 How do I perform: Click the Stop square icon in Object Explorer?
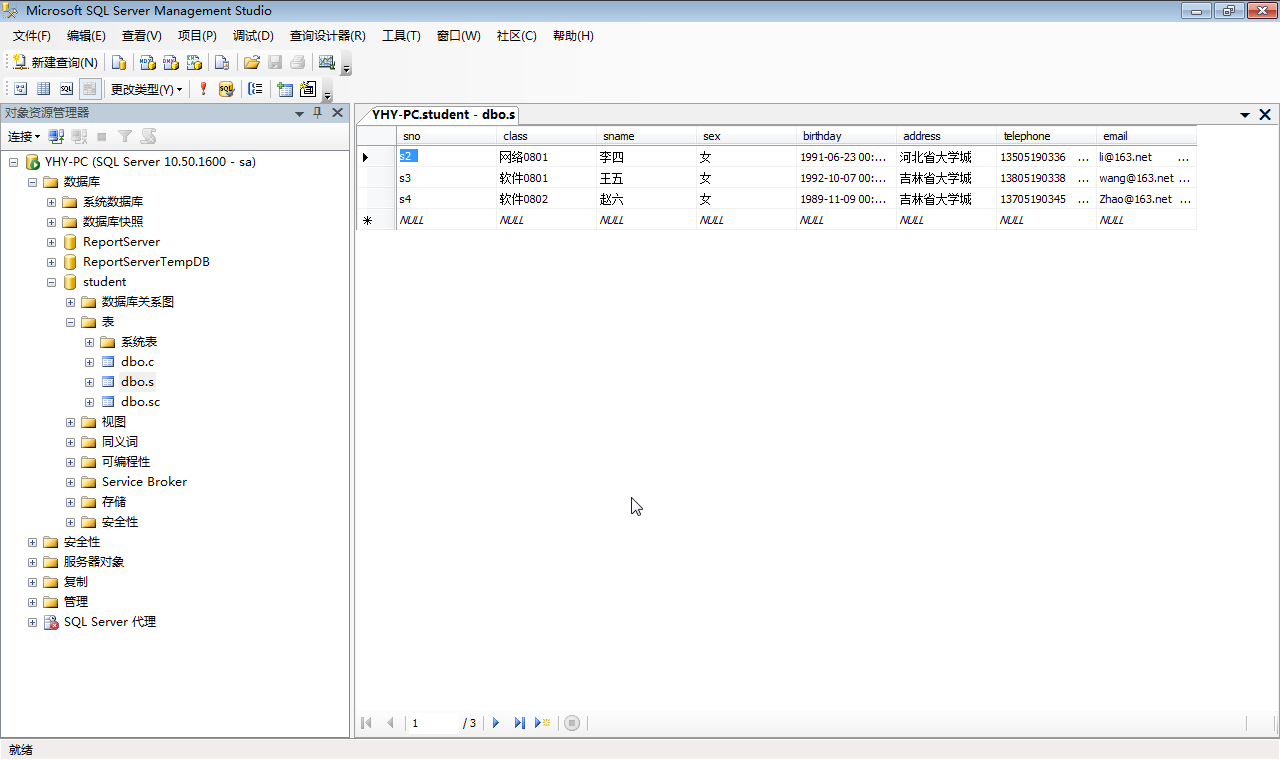click(x=101, y=136)
